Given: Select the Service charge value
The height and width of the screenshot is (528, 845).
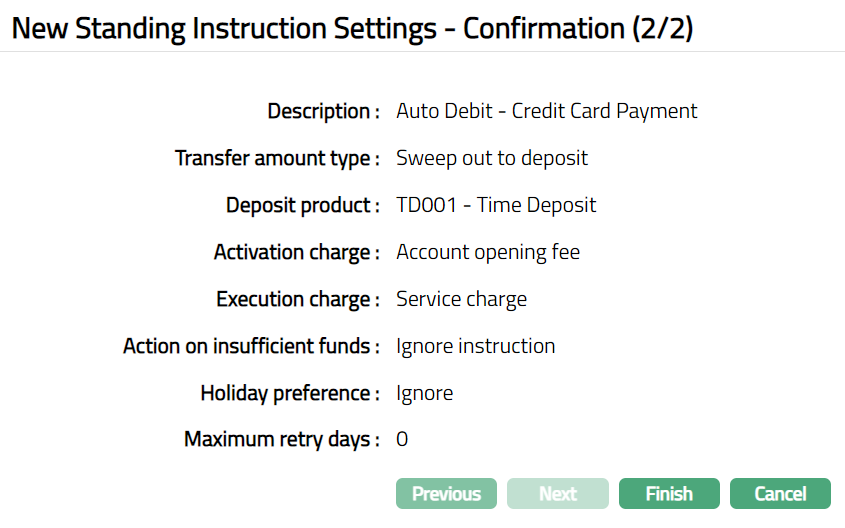Looking at the screenshot, I should click(461, 299).
